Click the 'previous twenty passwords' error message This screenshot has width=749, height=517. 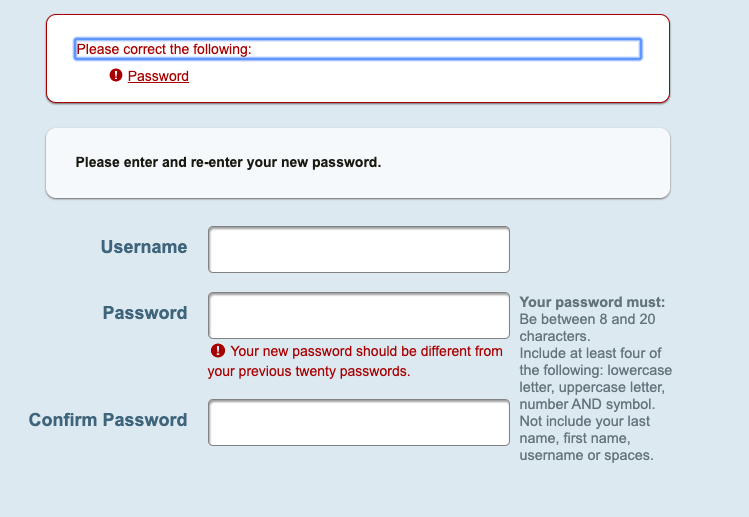309,371
